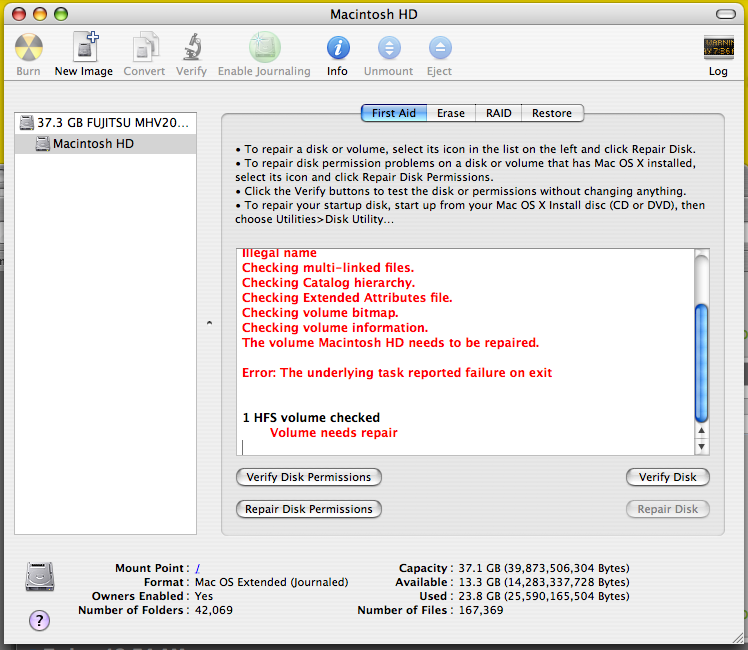This screenshot has width=748, height=650.
Task: Click 'Volume needs repair' log line
Action: click(333, 433)
